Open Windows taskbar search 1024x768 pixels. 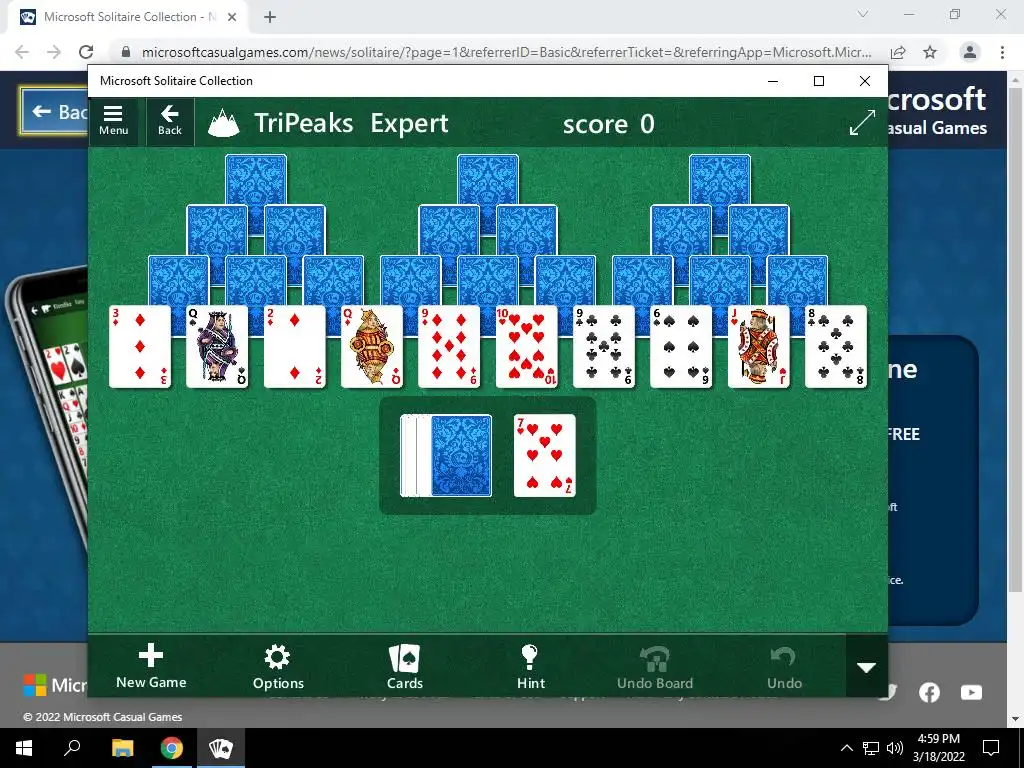[x=72, y=748]
